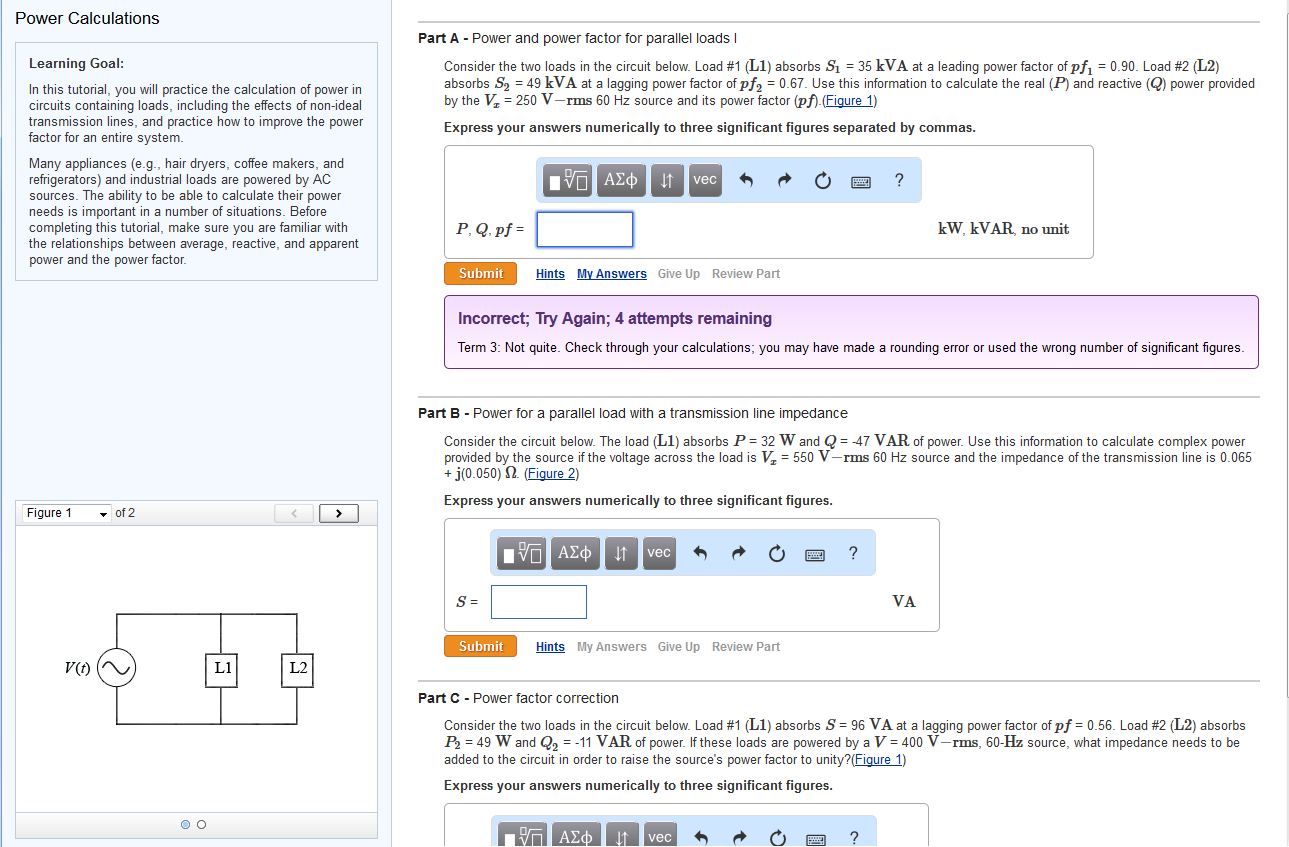Open help question mark in Part C toolbar

[853, 838]
